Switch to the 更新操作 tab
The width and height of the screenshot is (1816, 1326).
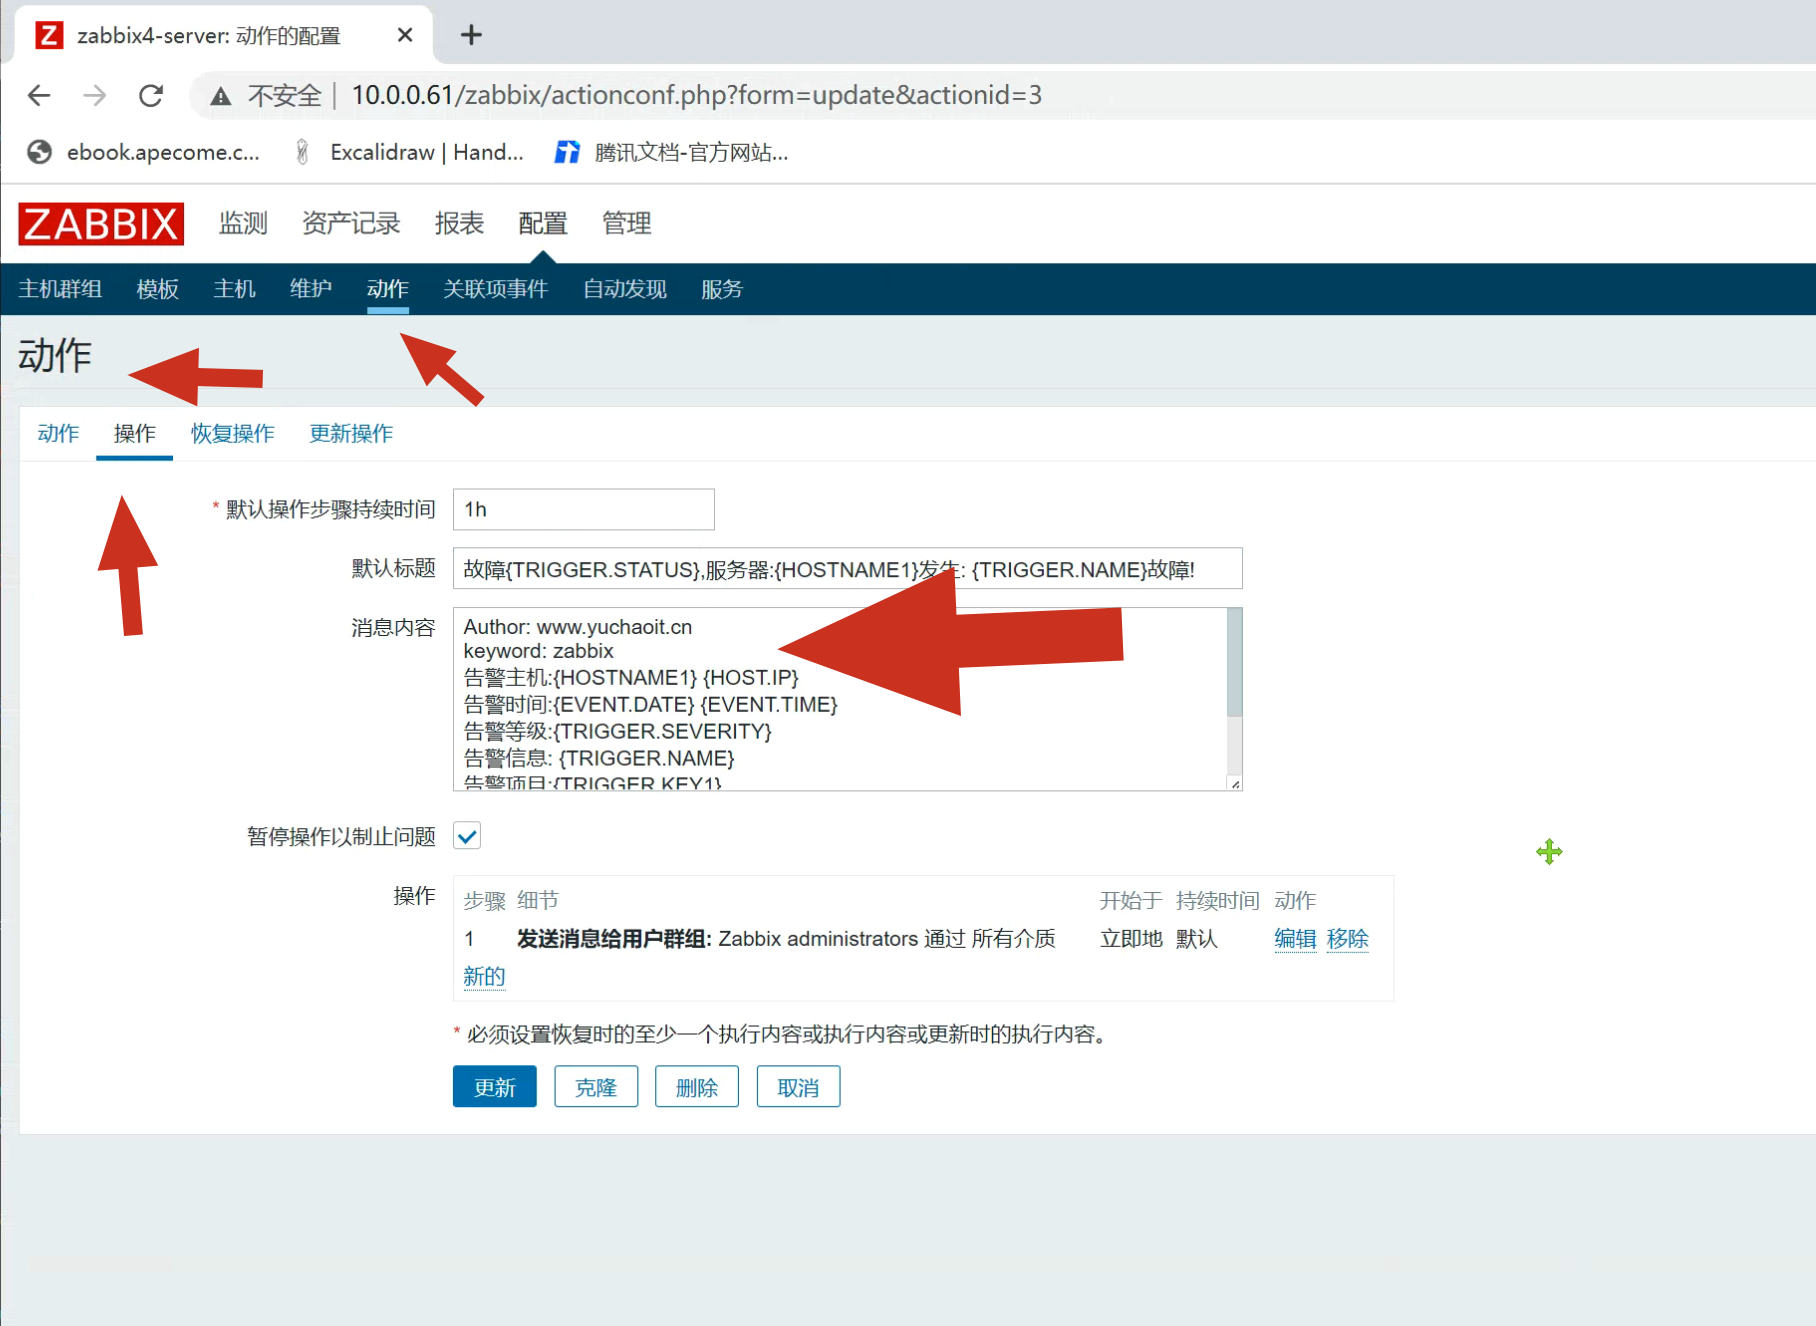click(350, 433)
